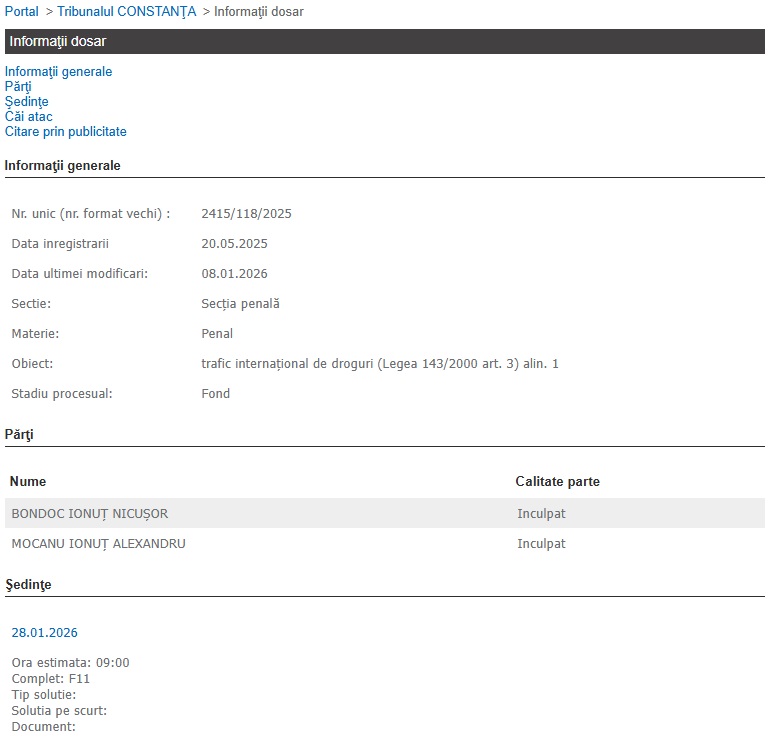The width and height of the screenshot is (779, 743).
Task: Open the Ședințe navigation link
Action: tap(27, 102)
